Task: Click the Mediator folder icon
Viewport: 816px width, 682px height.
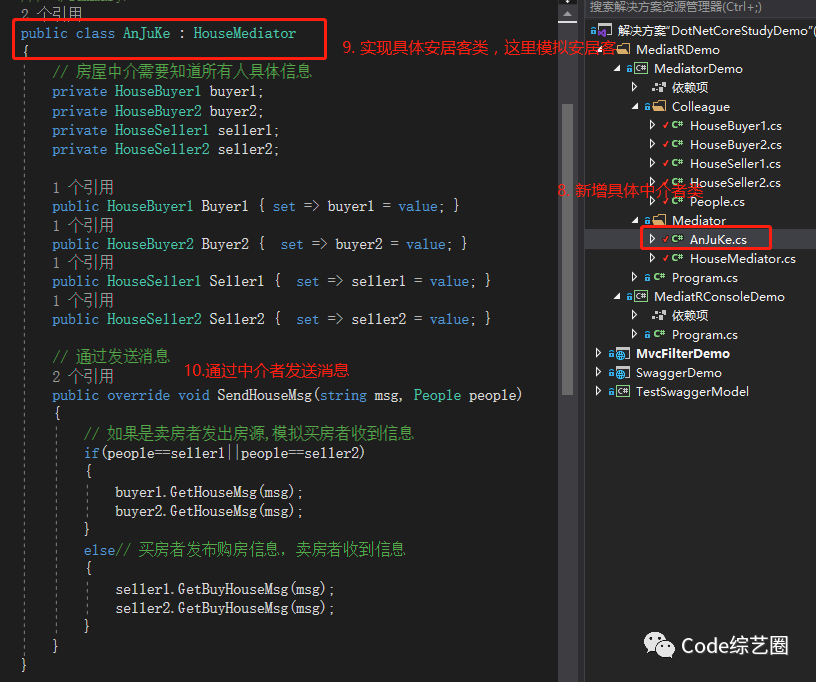Action: 659,220
